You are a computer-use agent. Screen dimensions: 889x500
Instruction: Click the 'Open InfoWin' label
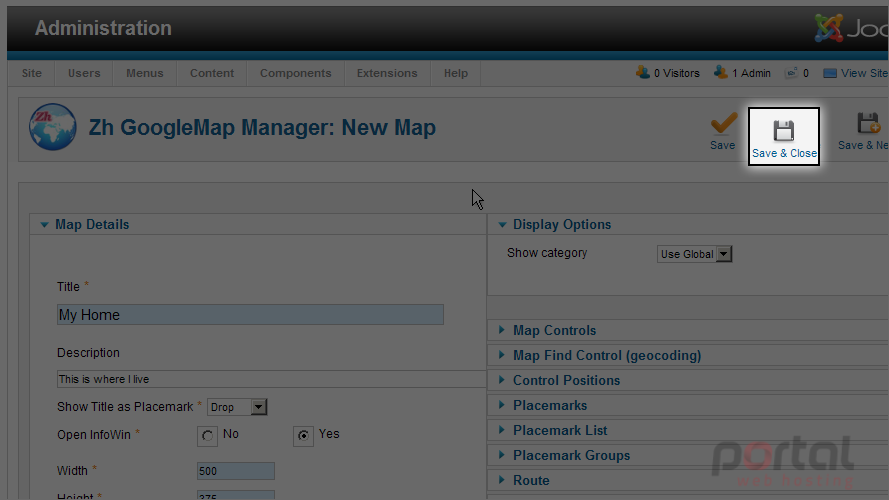point(94,435)
